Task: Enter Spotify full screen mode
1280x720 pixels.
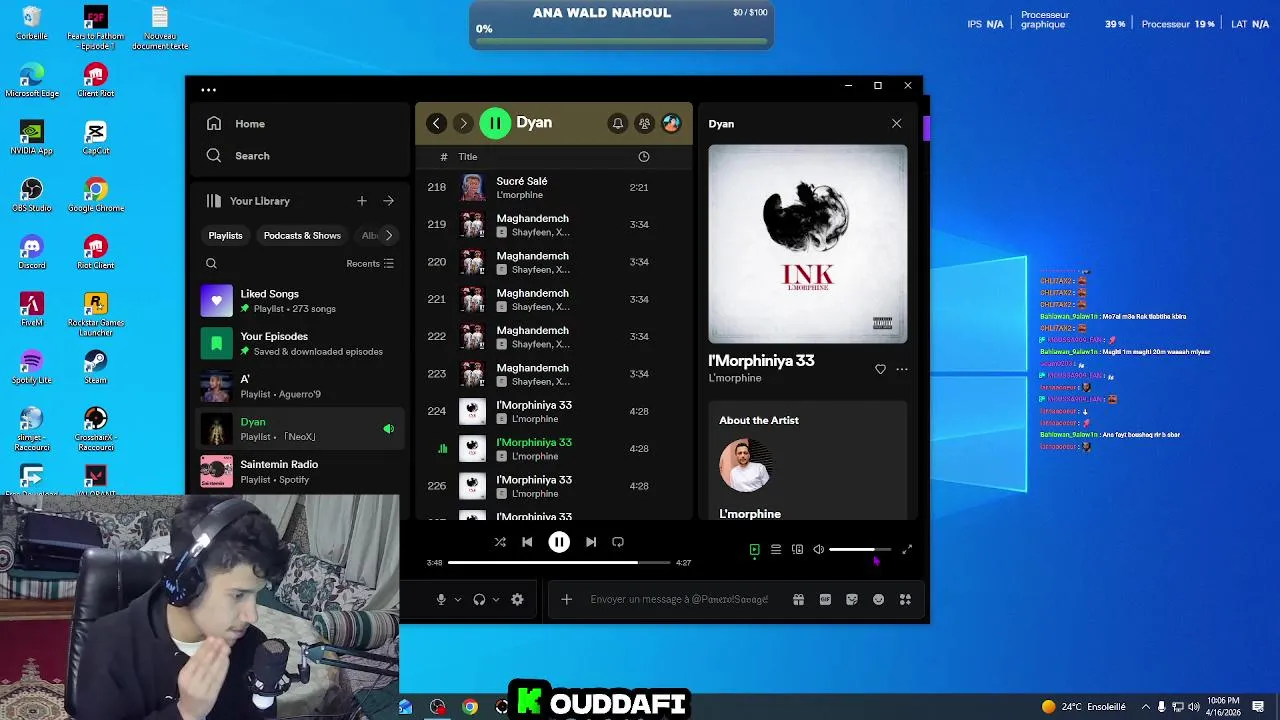Action: pyautogui.click(x=907, y=550)
